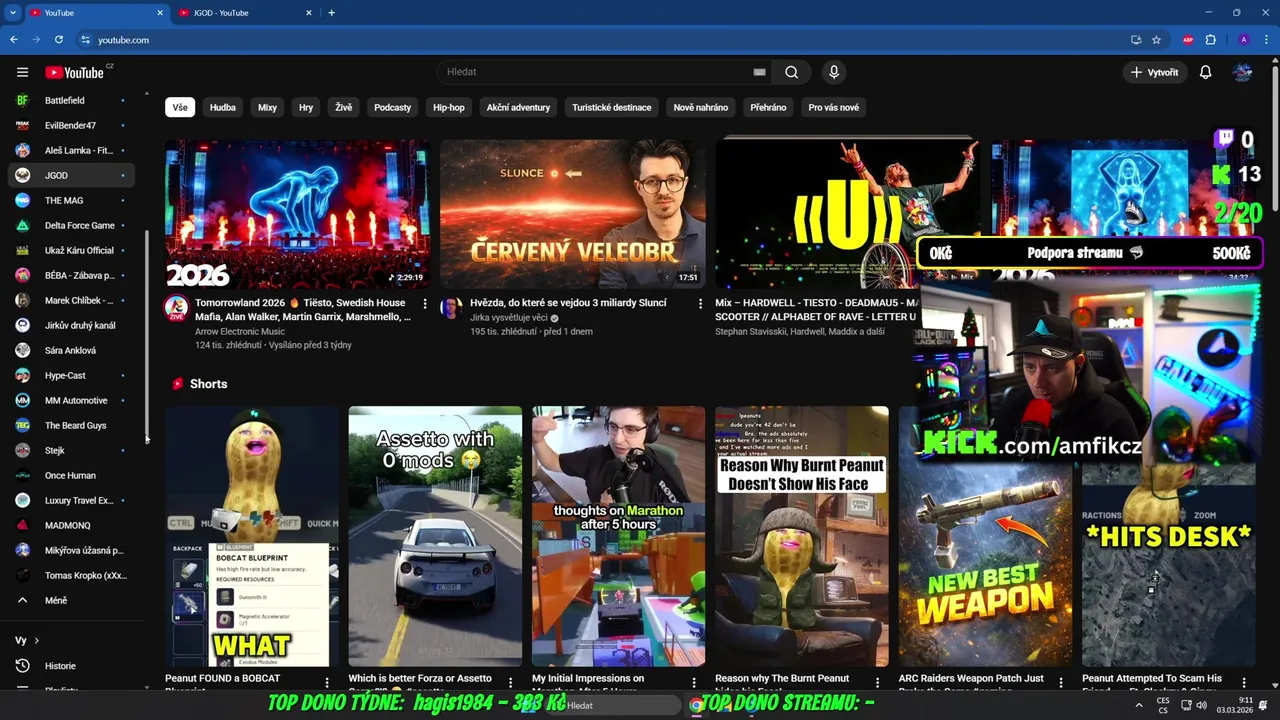Open Historie in sidebar
1280x720 pixels.
(x=70, y=666)
